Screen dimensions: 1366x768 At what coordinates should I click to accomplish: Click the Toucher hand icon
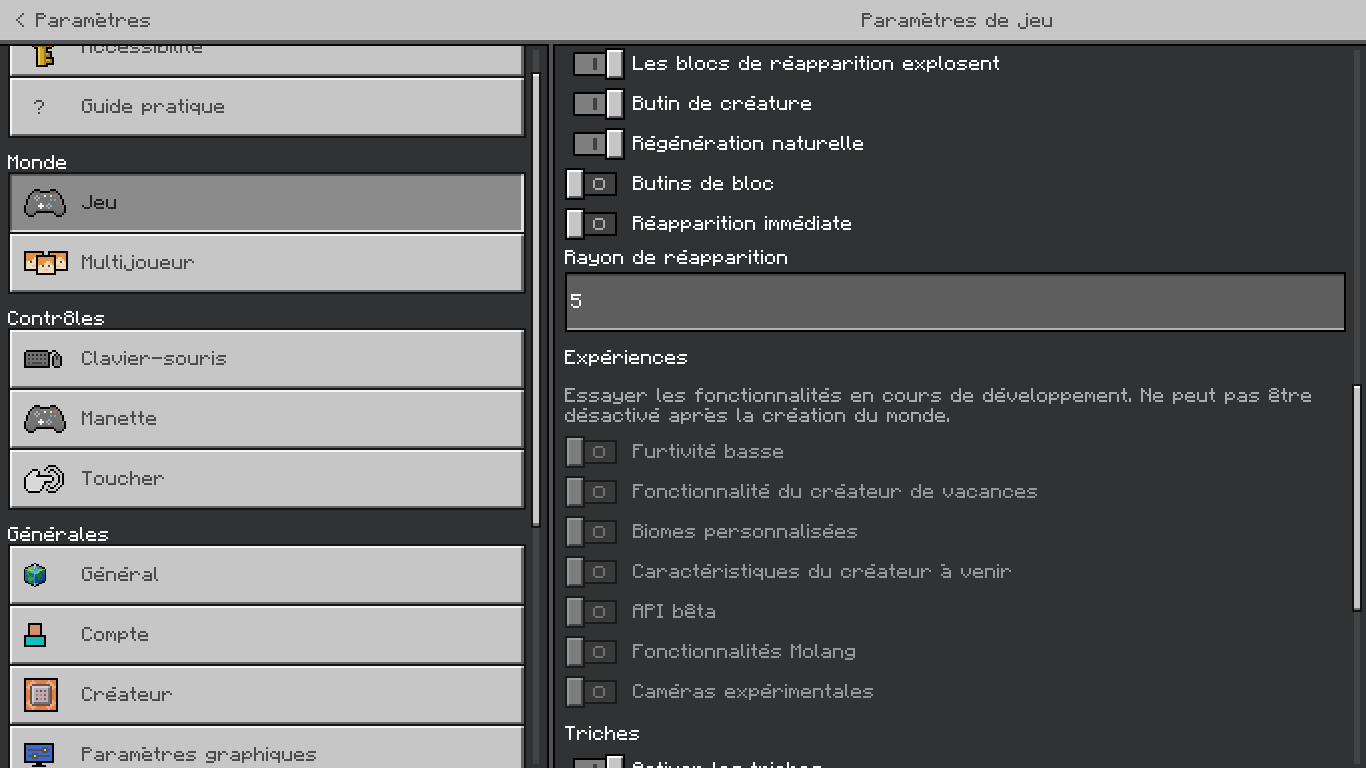point(43,479)
